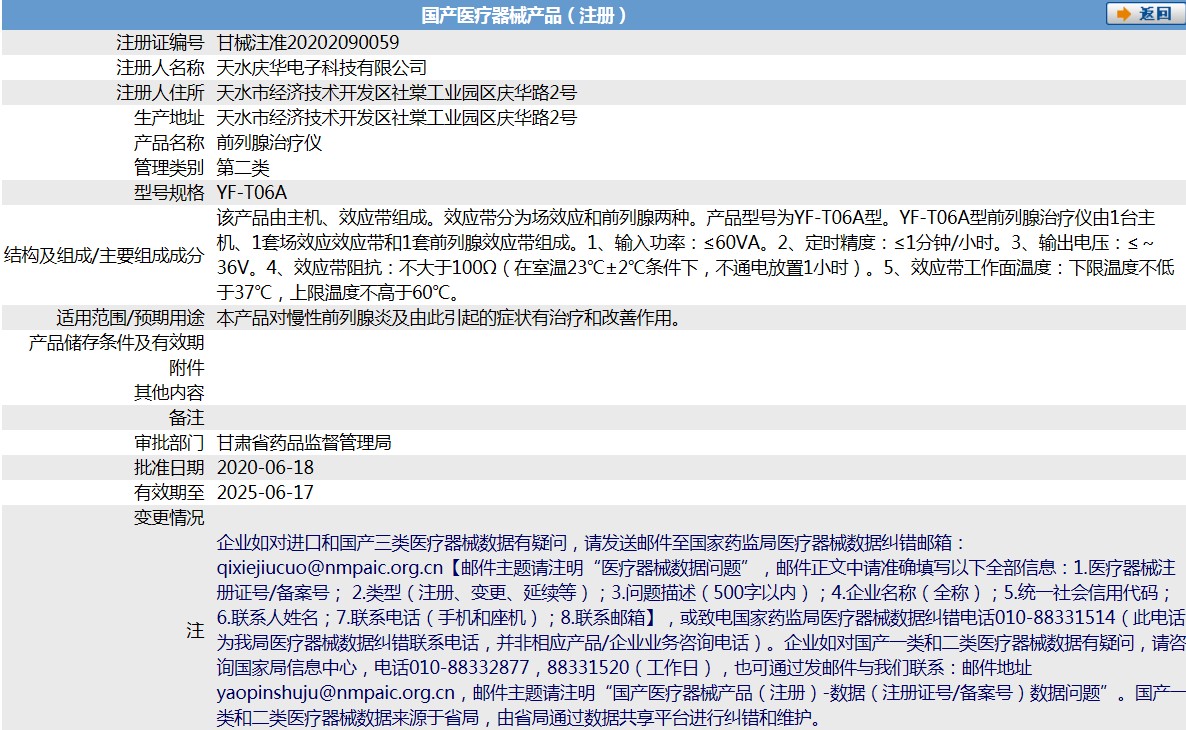Click phone number 010-88331514 in the note

1055,617
